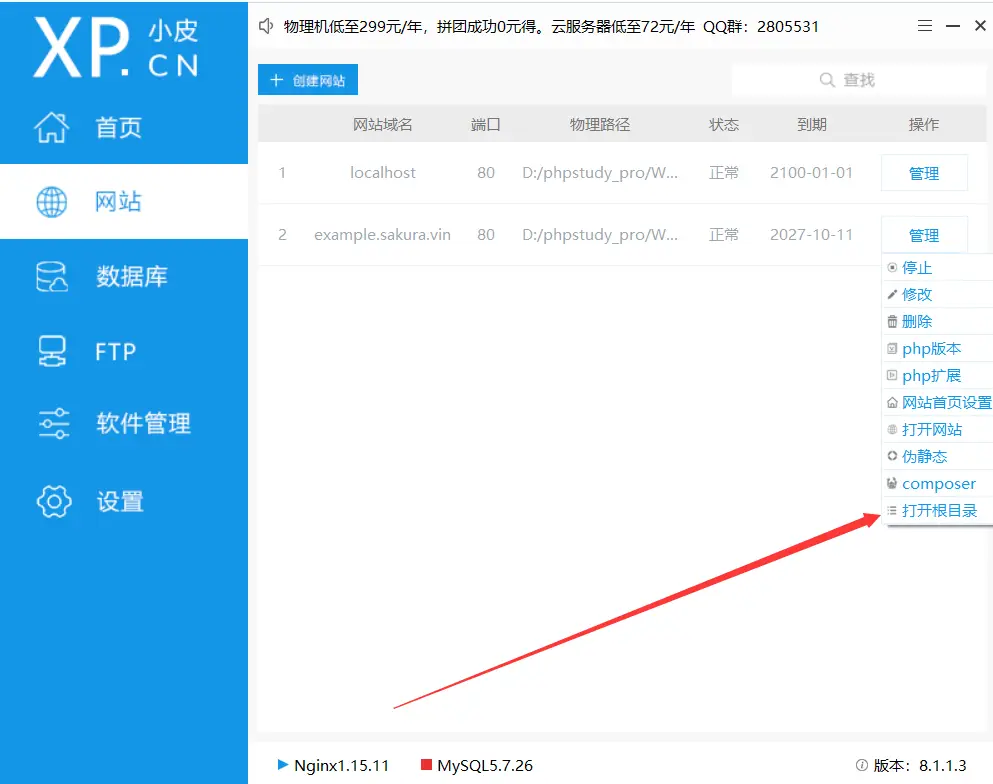Open the 管理 button for localhost
993x784 pixels.
[924, 172]
